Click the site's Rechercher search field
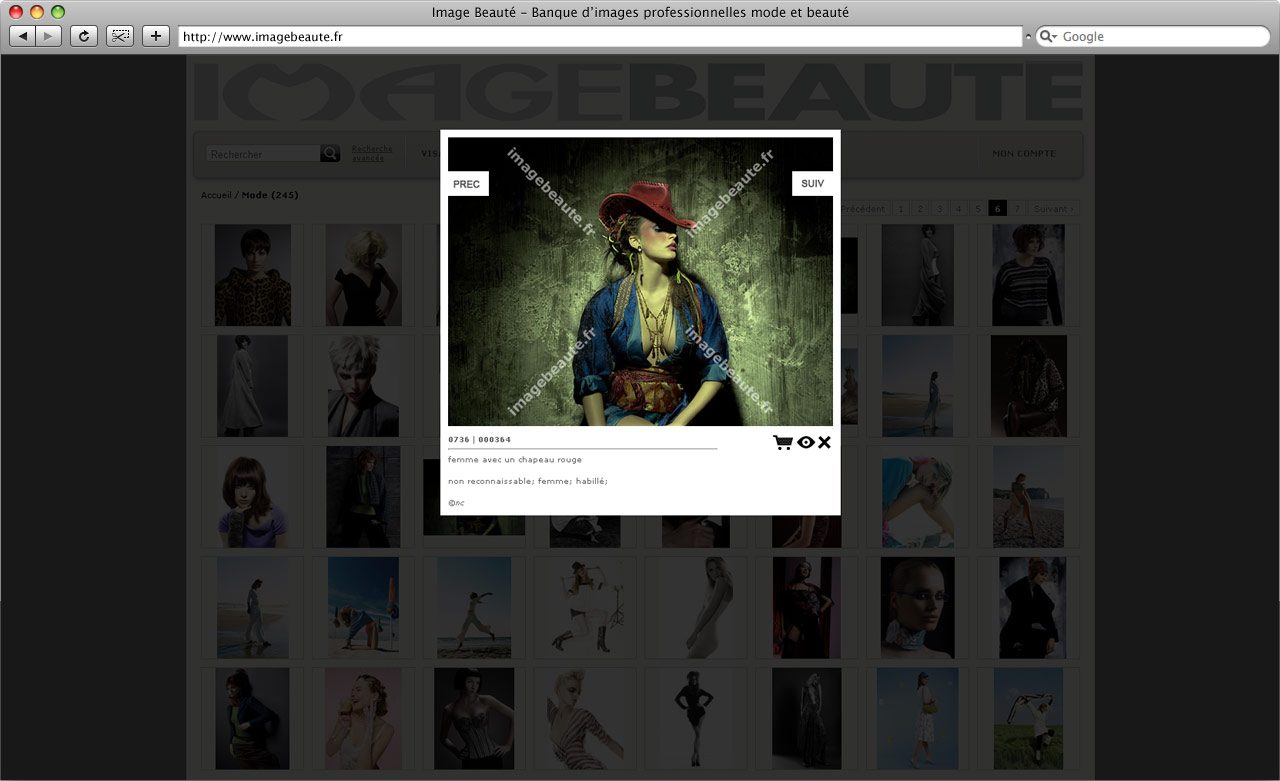The image size is (1280, 781). pos(263,154)
